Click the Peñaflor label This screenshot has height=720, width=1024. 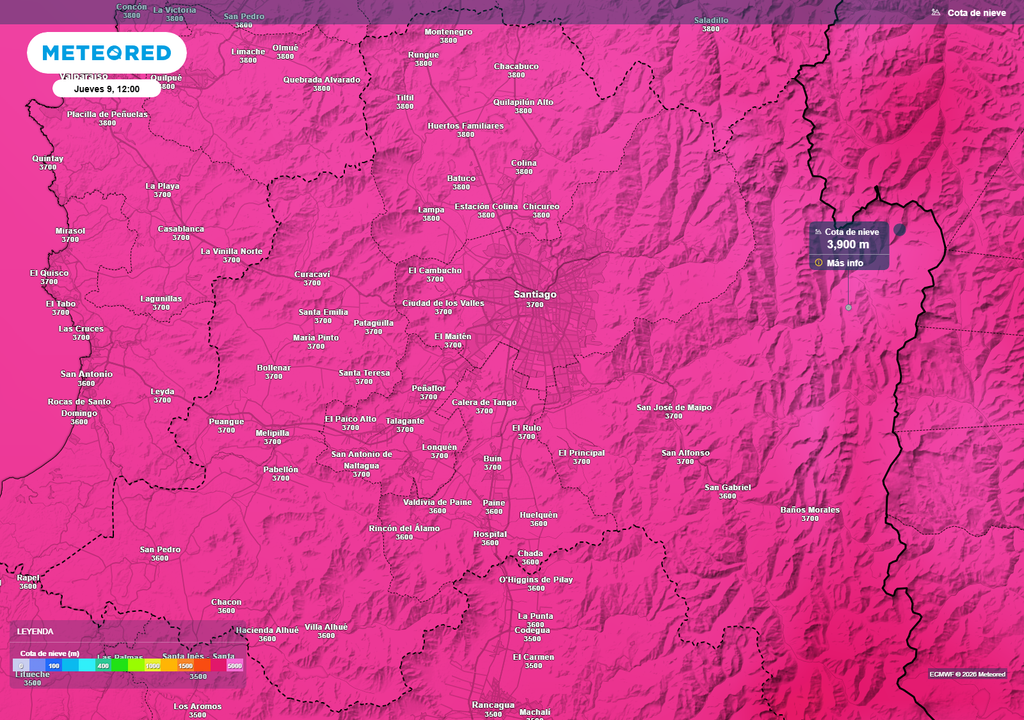pyautogui.click(x=428, y=388)
